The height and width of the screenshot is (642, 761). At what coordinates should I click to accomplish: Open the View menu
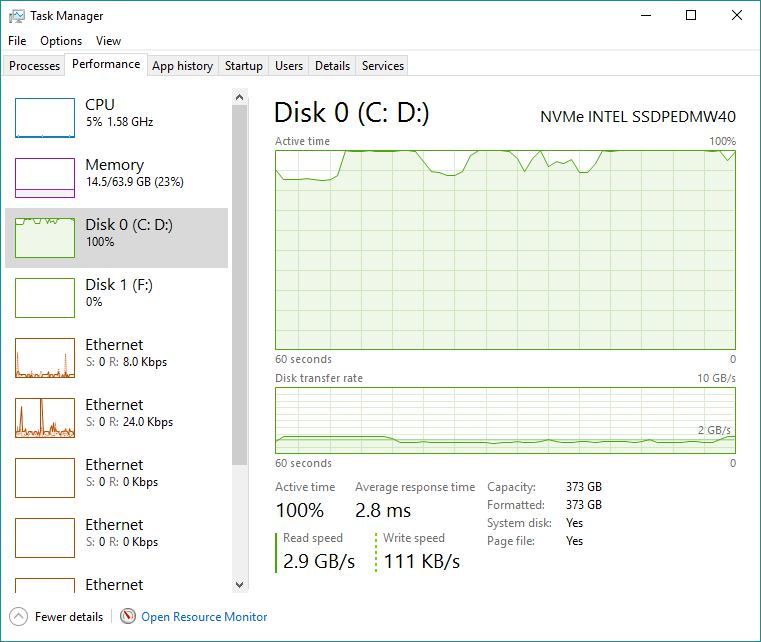coord(108,41)
